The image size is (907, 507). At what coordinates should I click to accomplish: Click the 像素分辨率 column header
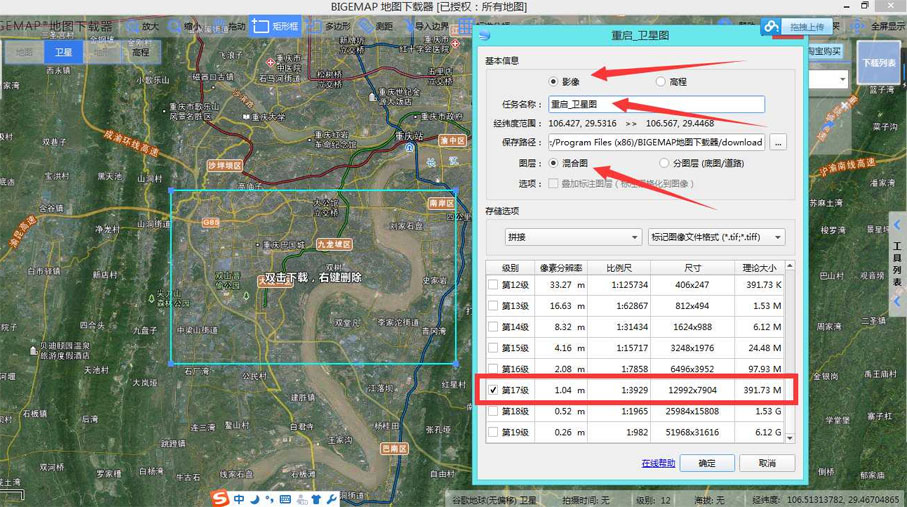click(561, 267)
